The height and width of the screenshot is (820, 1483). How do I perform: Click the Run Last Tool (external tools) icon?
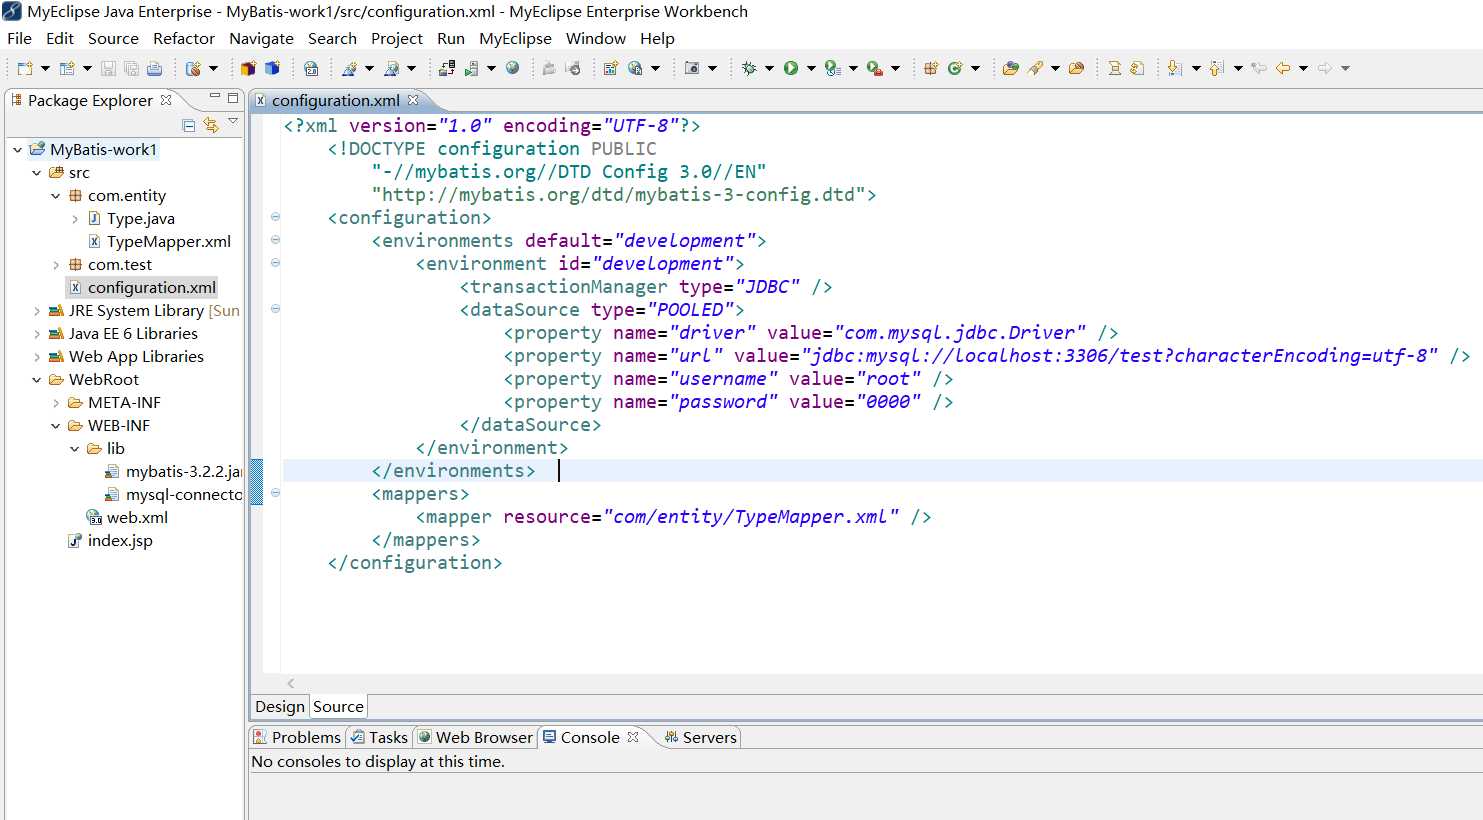point(875,68)
